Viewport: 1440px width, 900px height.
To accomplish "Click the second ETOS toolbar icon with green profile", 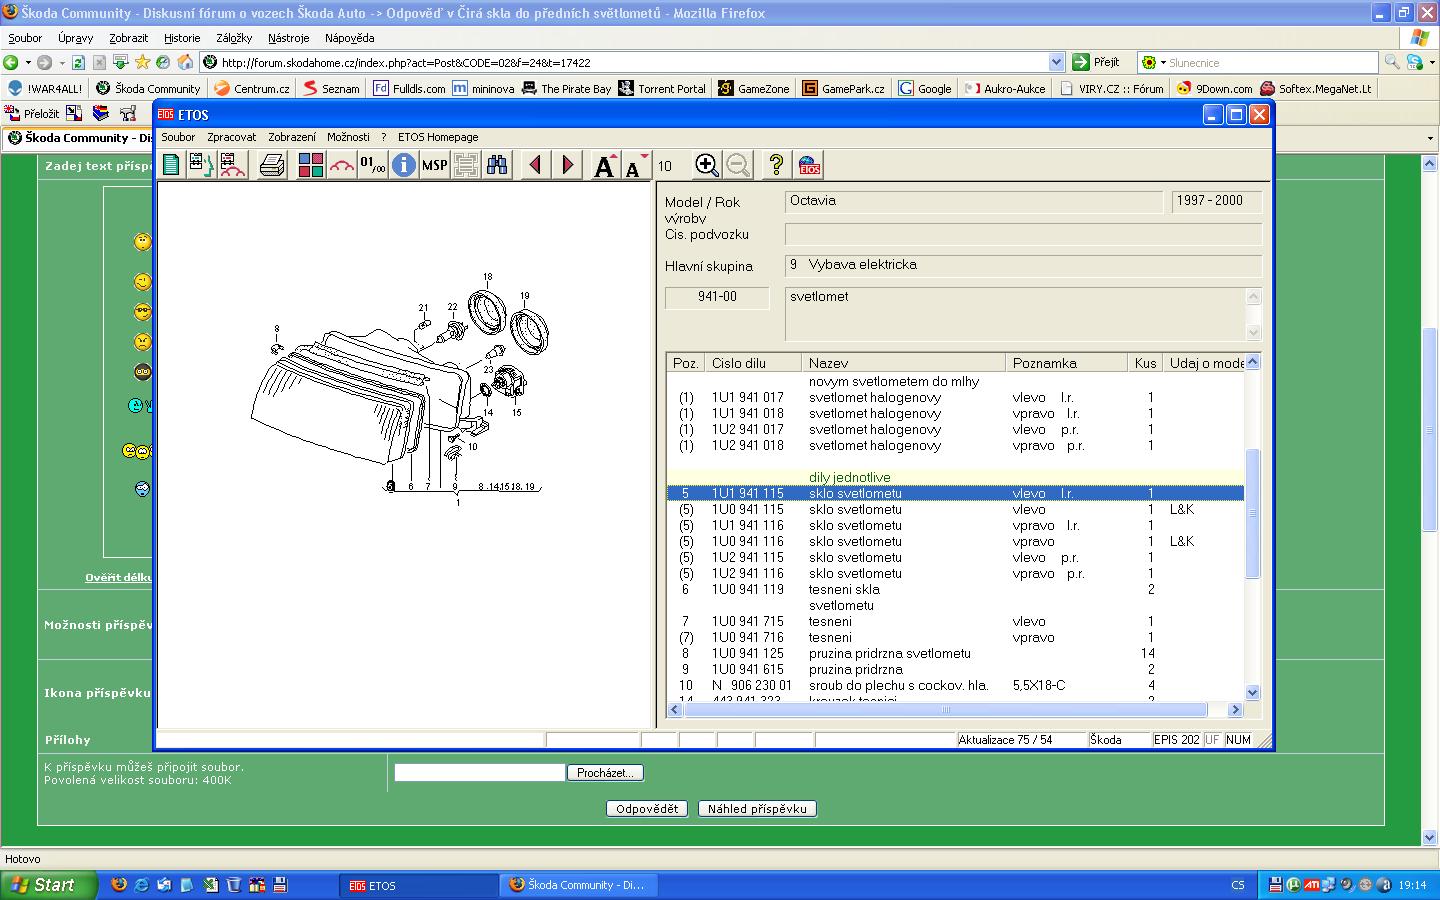I will pyautogui.click(x=202, y=165).
